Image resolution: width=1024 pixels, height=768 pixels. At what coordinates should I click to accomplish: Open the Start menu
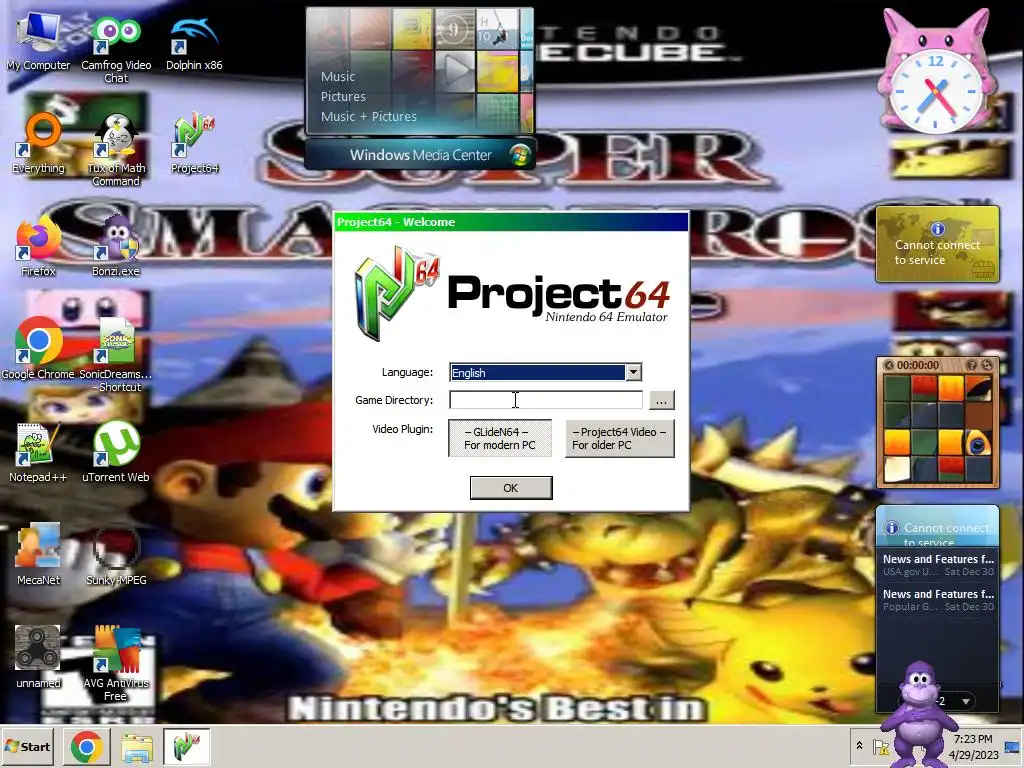point(28,746)
